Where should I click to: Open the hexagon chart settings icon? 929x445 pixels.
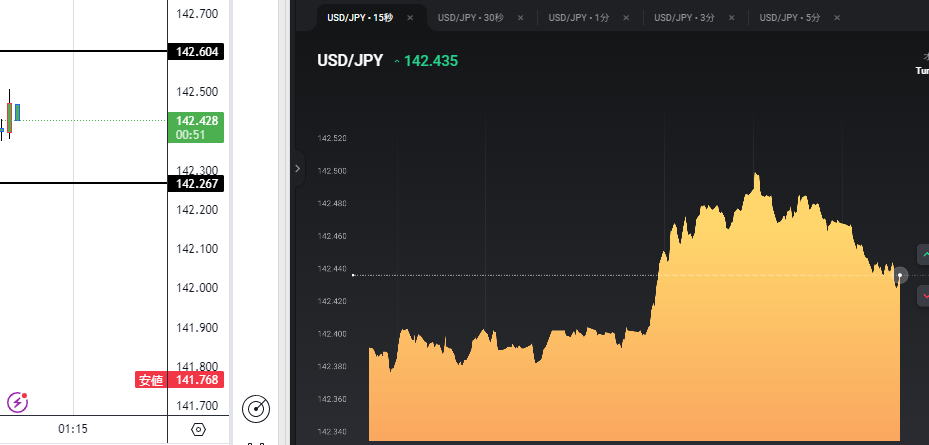tap(198, 429)
